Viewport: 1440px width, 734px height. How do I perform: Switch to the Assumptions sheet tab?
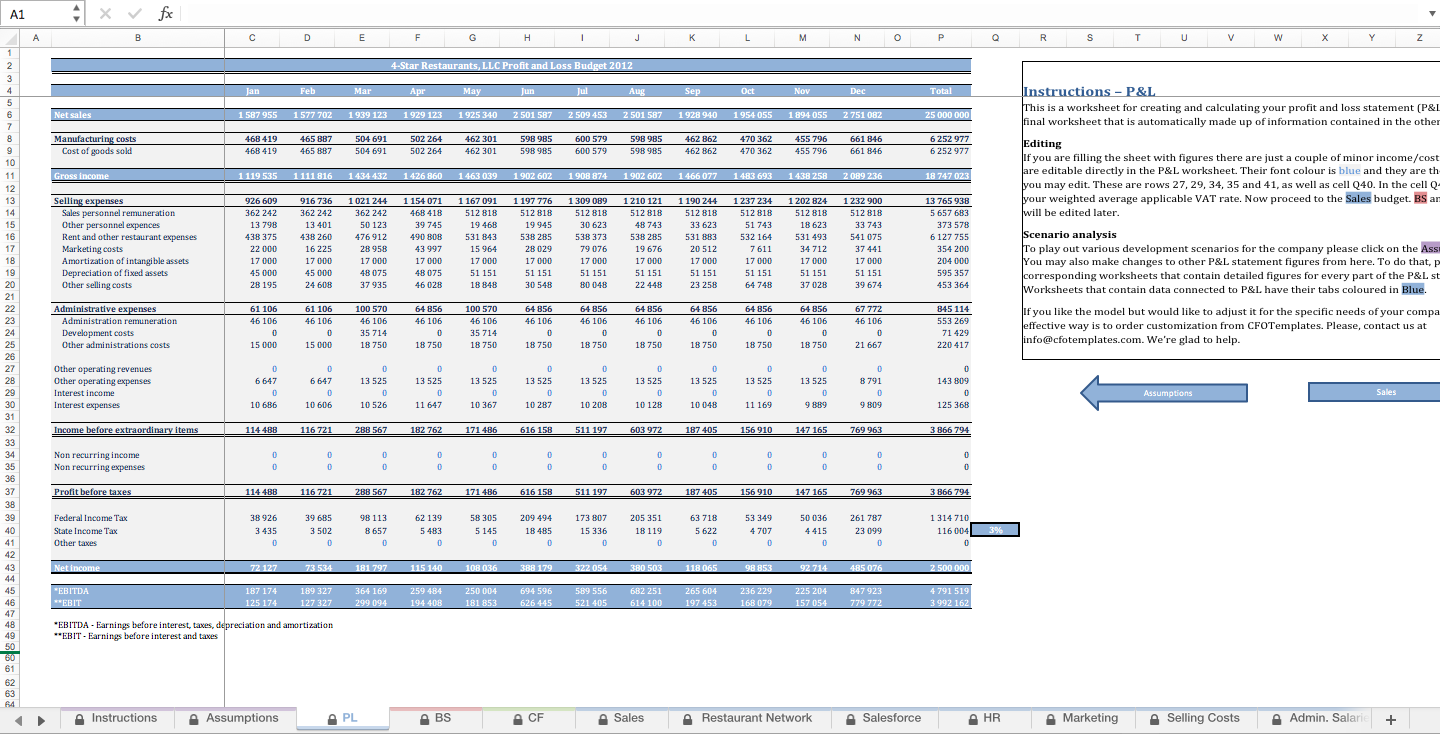tap(234, 718)
